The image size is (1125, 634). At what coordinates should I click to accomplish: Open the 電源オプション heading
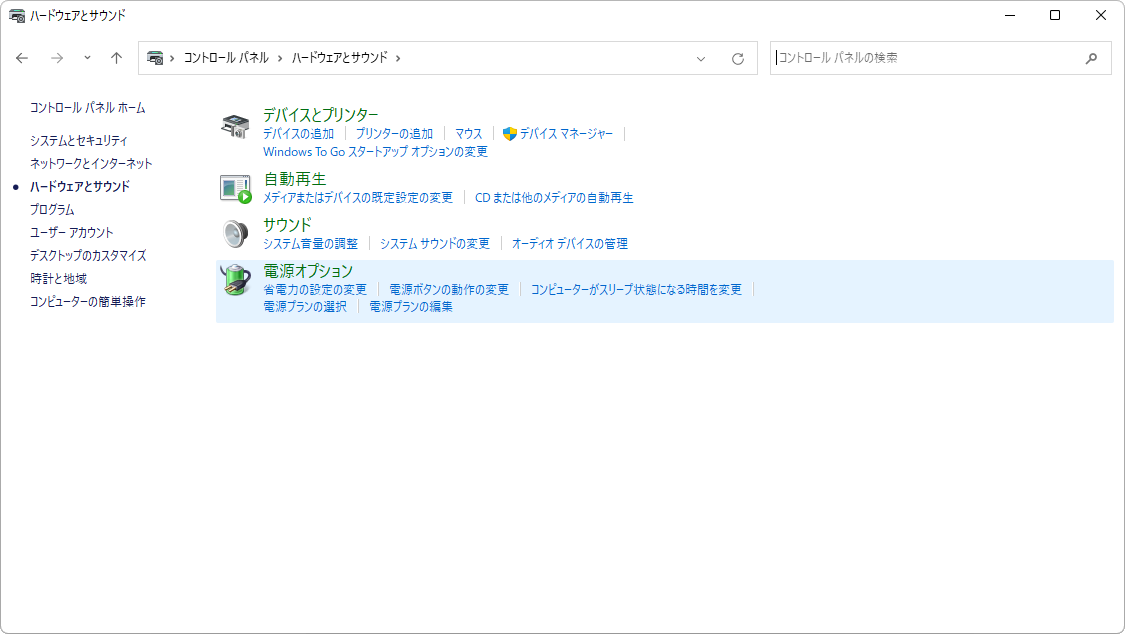[x=308, y=270]
